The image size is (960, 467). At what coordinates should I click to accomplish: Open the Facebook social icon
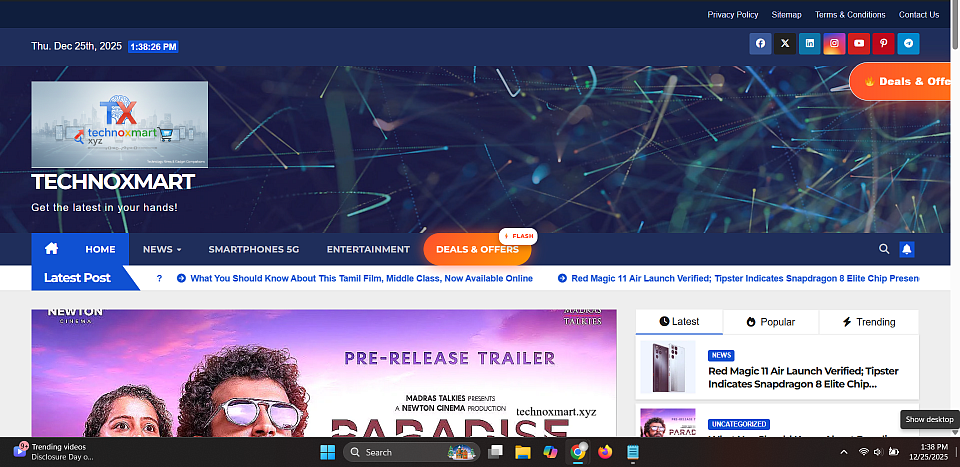(x=760, y=43)
